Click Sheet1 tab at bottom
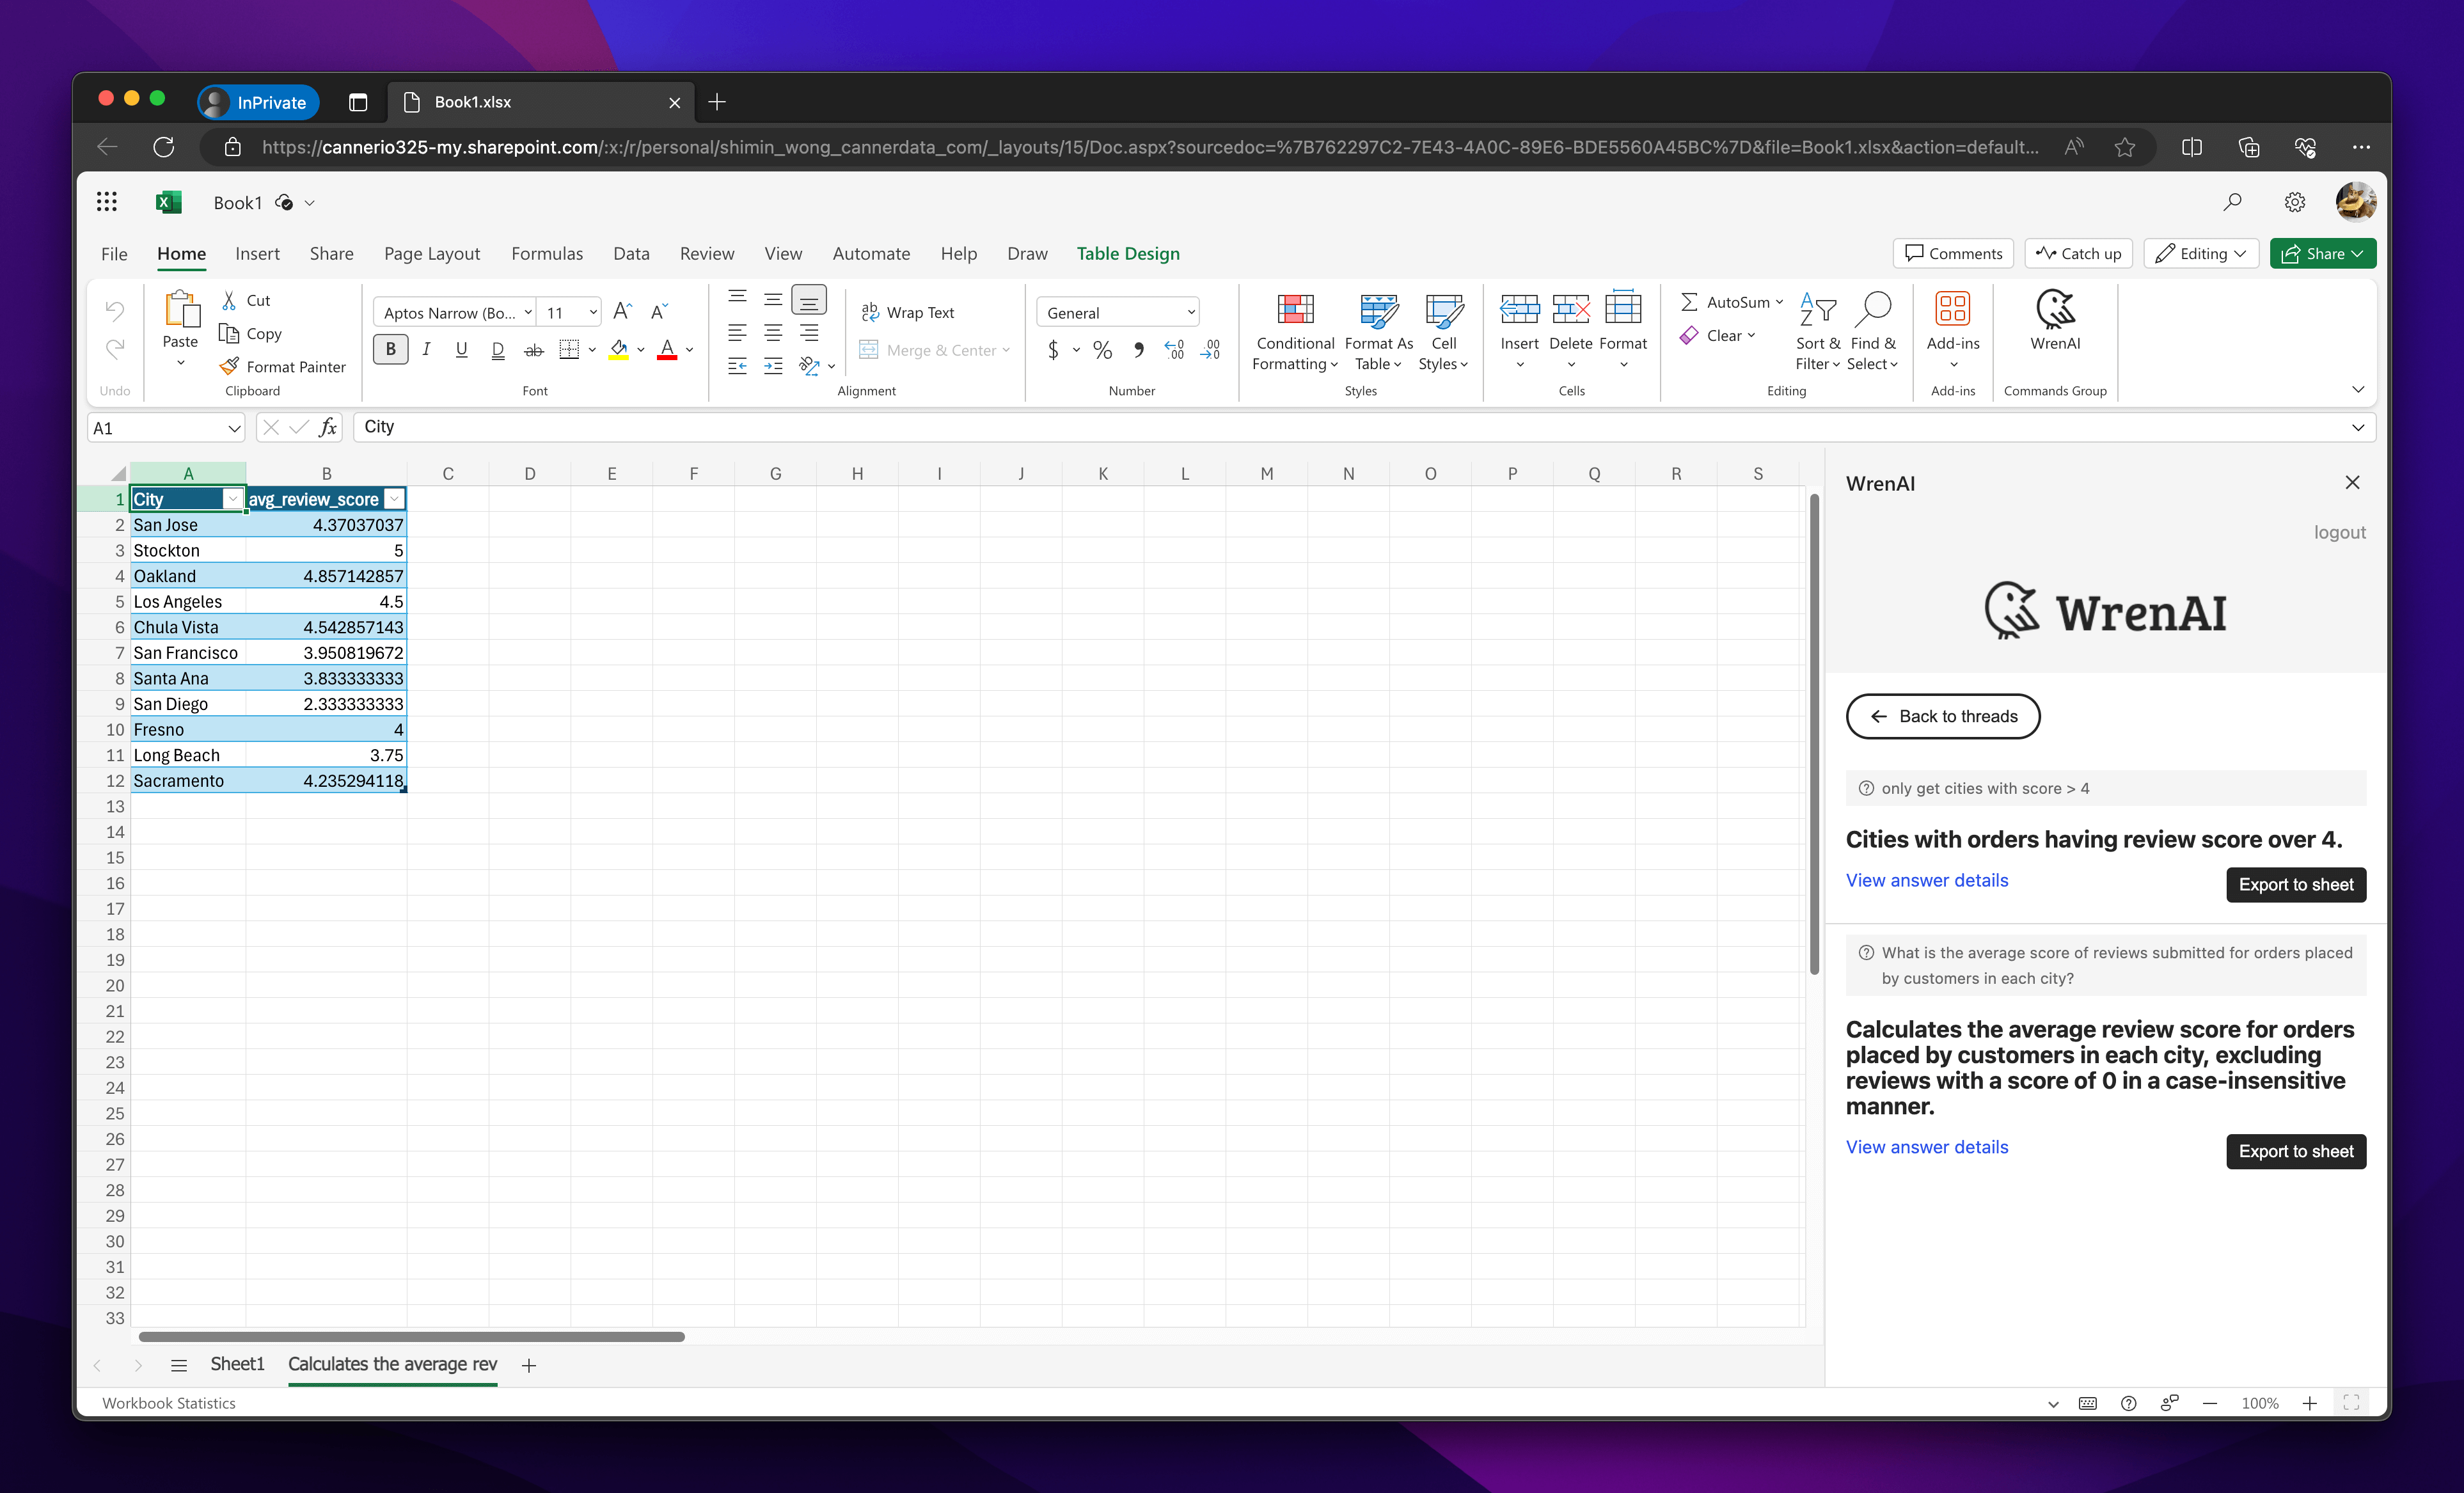 point(236,1364)
